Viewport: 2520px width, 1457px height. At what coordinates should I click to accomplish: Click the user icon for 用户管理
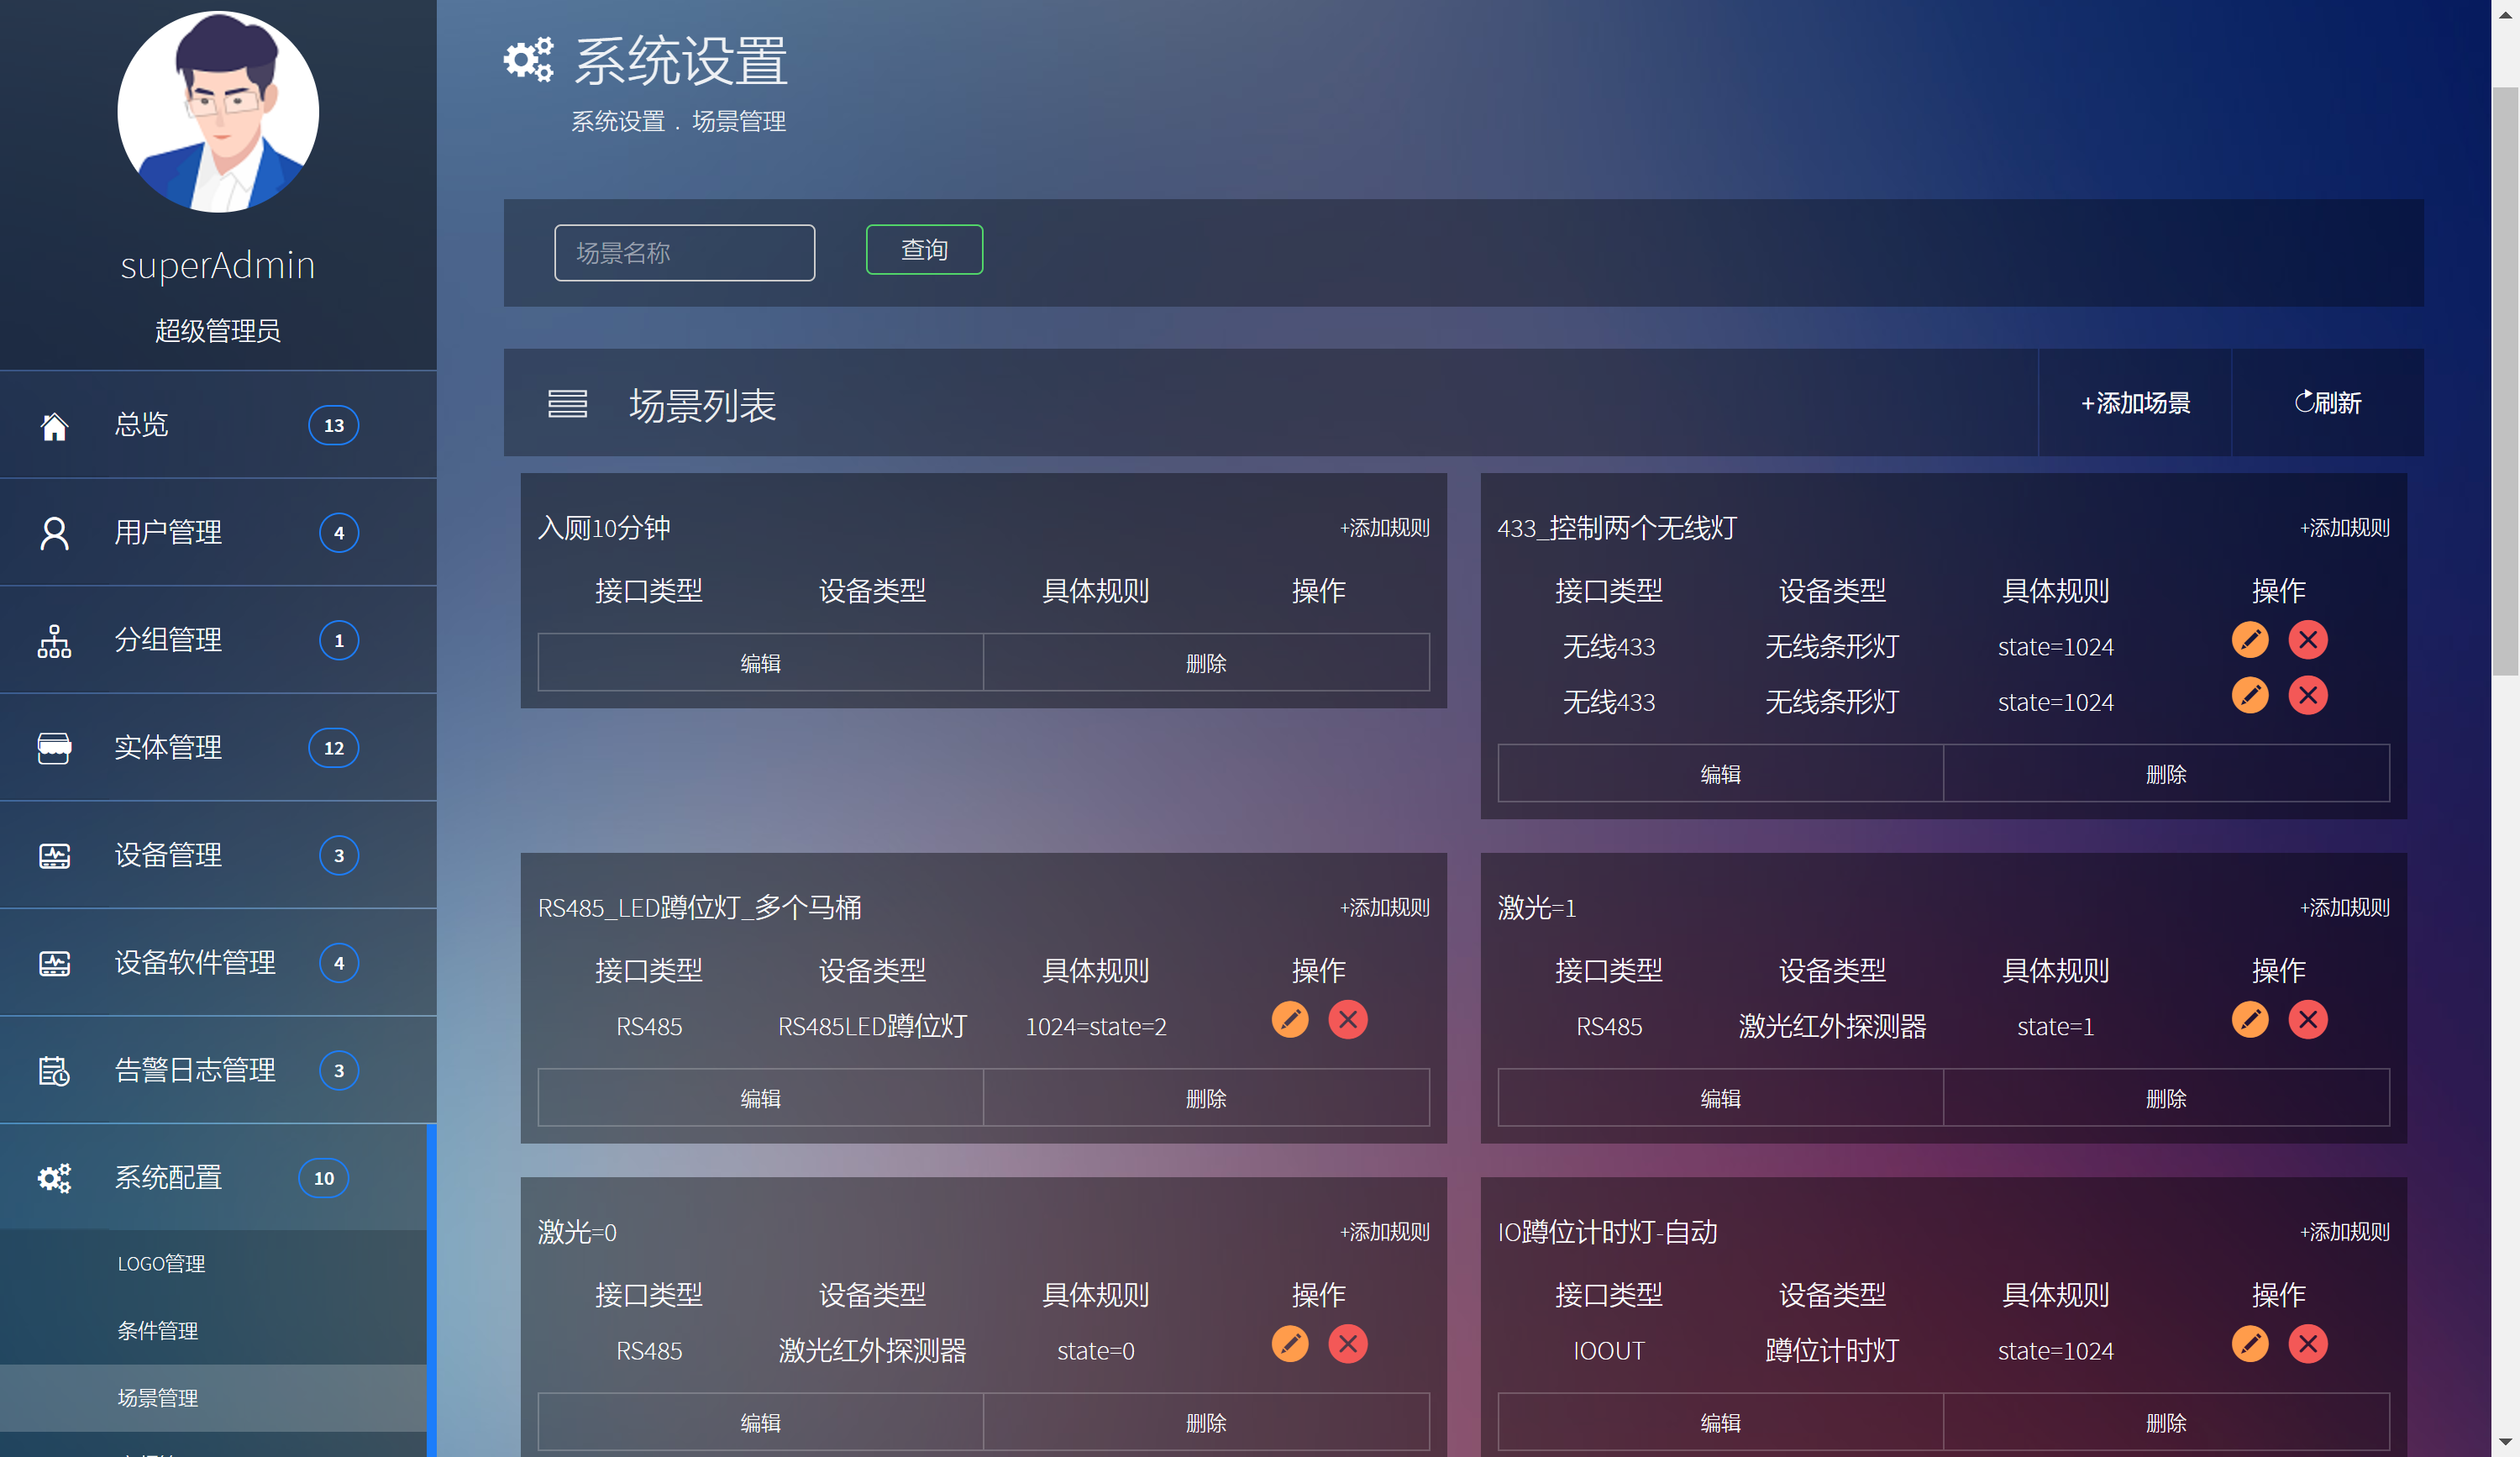pyautogui.click(x=54, y=533)
